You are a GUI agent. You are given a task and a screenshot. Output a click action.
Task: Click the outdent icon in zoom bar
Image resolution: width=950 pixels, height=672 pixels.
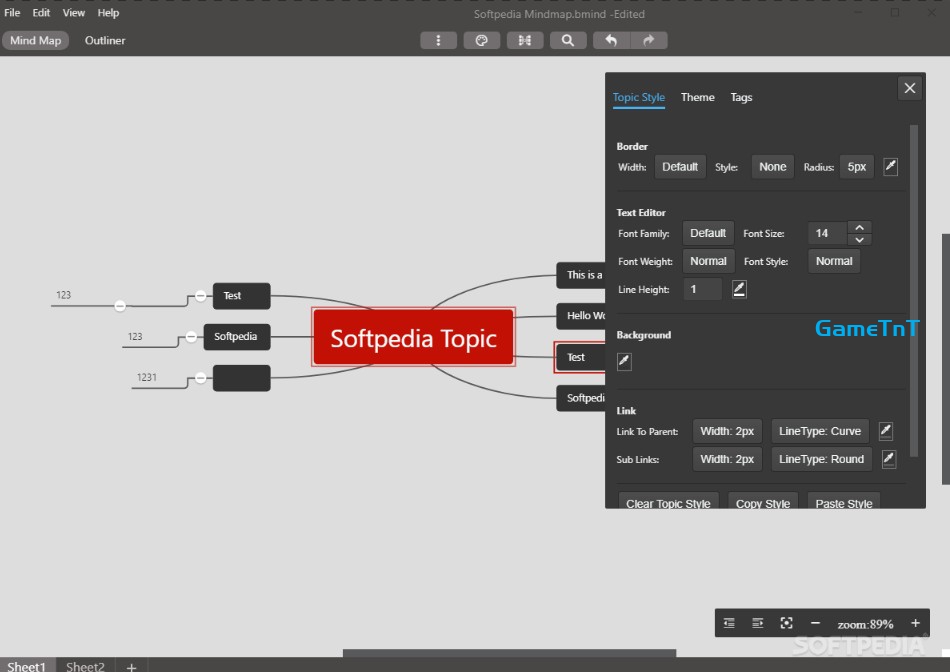729,623
